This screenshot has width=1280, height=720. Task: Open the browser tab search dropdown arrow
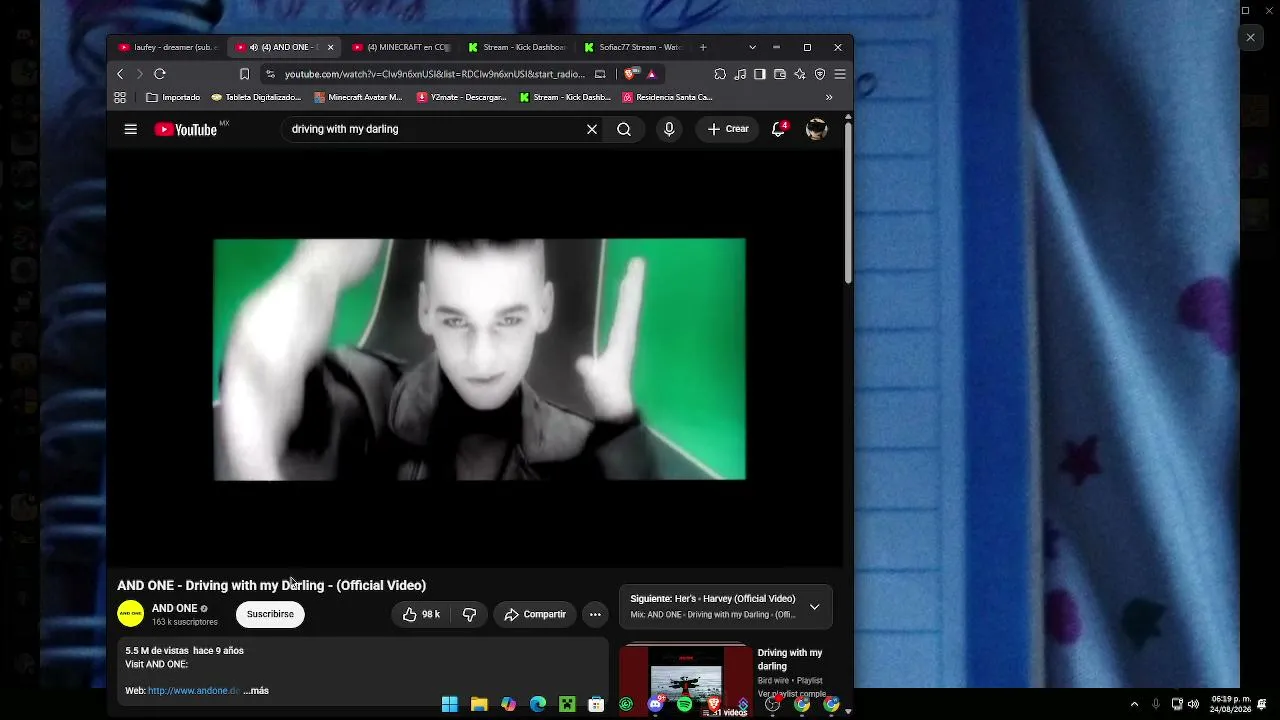(x=752, y=47)
